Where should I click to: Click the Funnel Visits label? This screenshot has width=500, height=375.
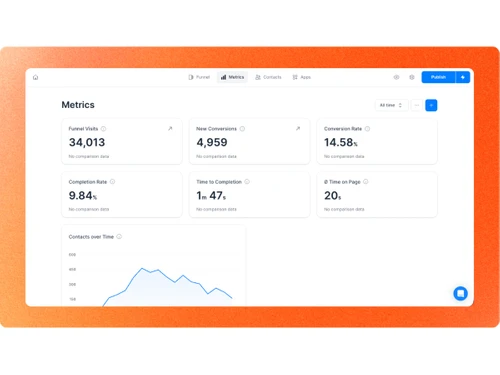coord(83,129)
